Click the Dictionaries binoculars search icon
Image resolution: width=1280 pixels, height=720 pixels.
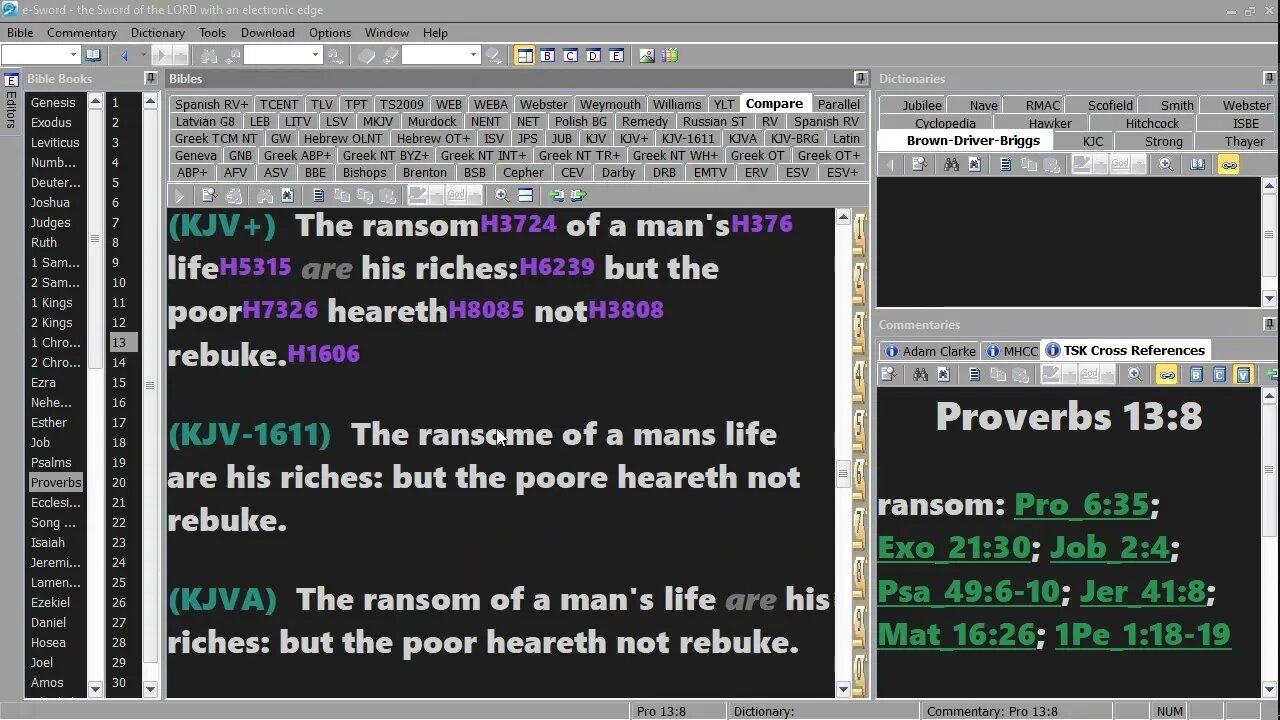click(952, 165)
